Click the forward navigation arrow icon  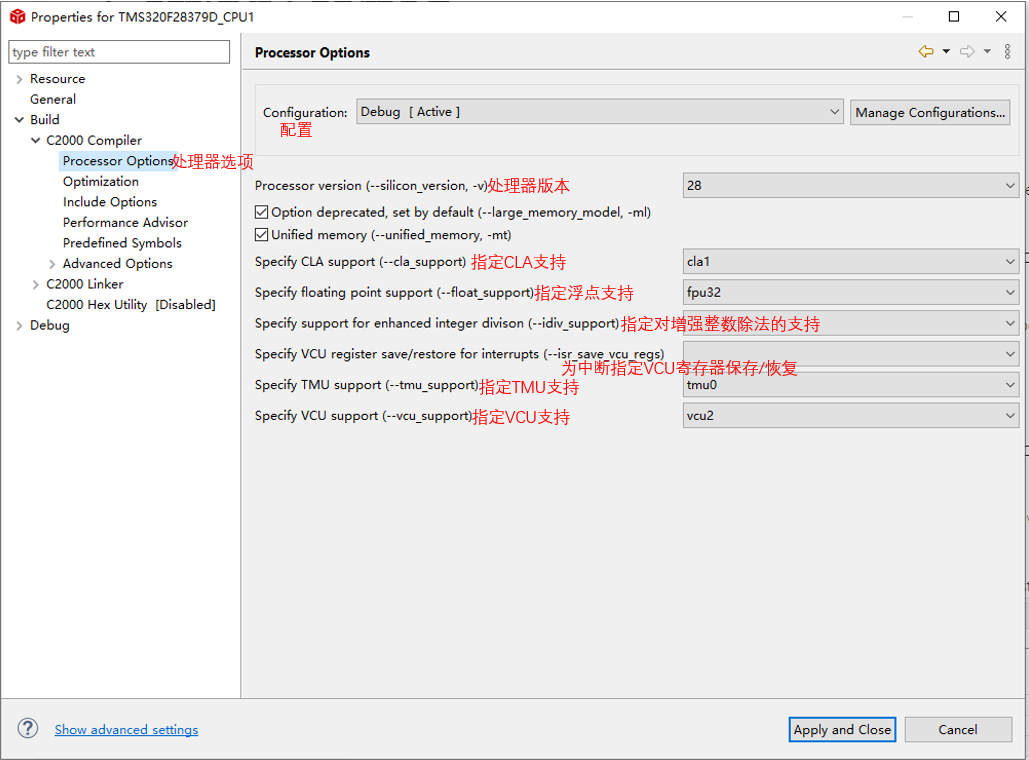pos(967,51)
